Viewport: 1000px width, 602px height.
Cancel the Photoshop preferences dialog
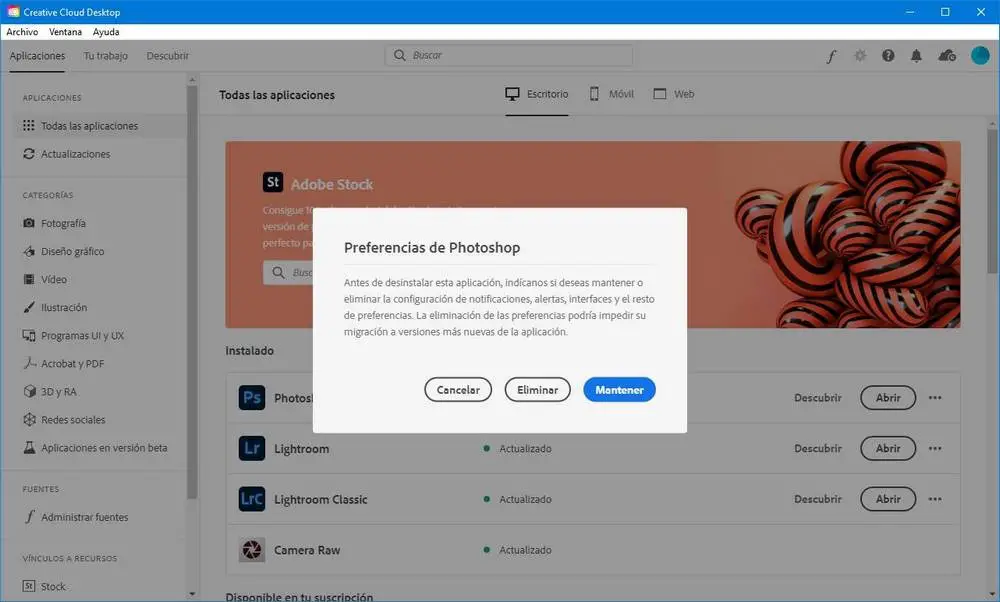(x=458, y=390)
